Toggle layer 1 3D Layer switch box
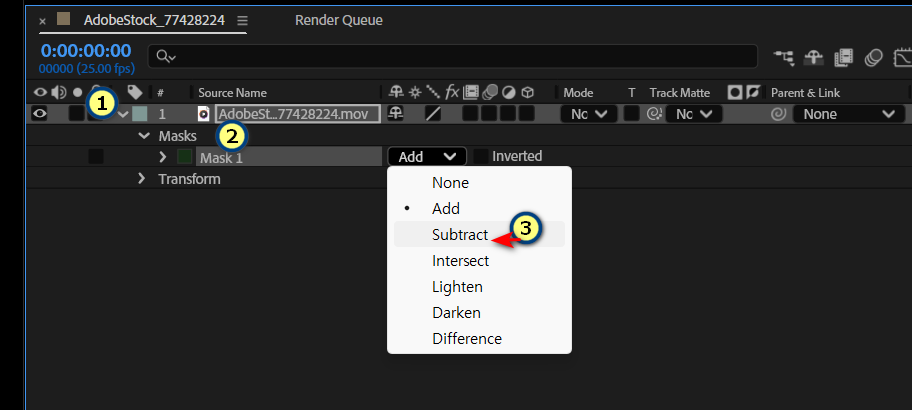The image size is (912, 410). point(527,113)
